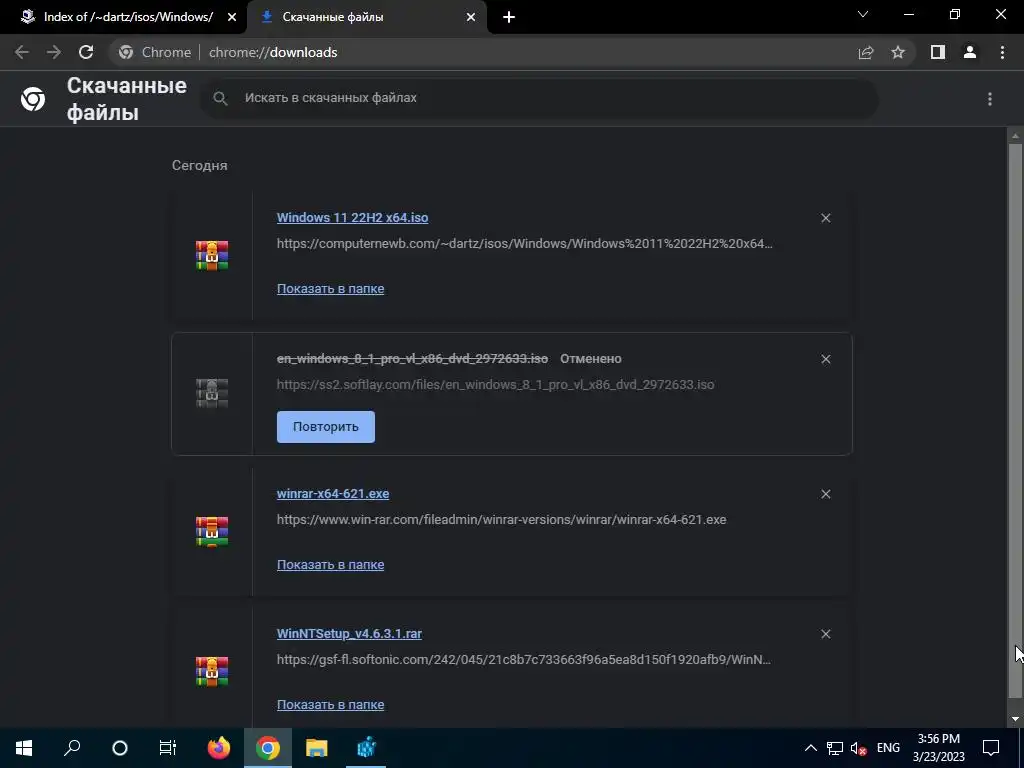Click the Chrome taskbar icon

click(x=268, y=748)
